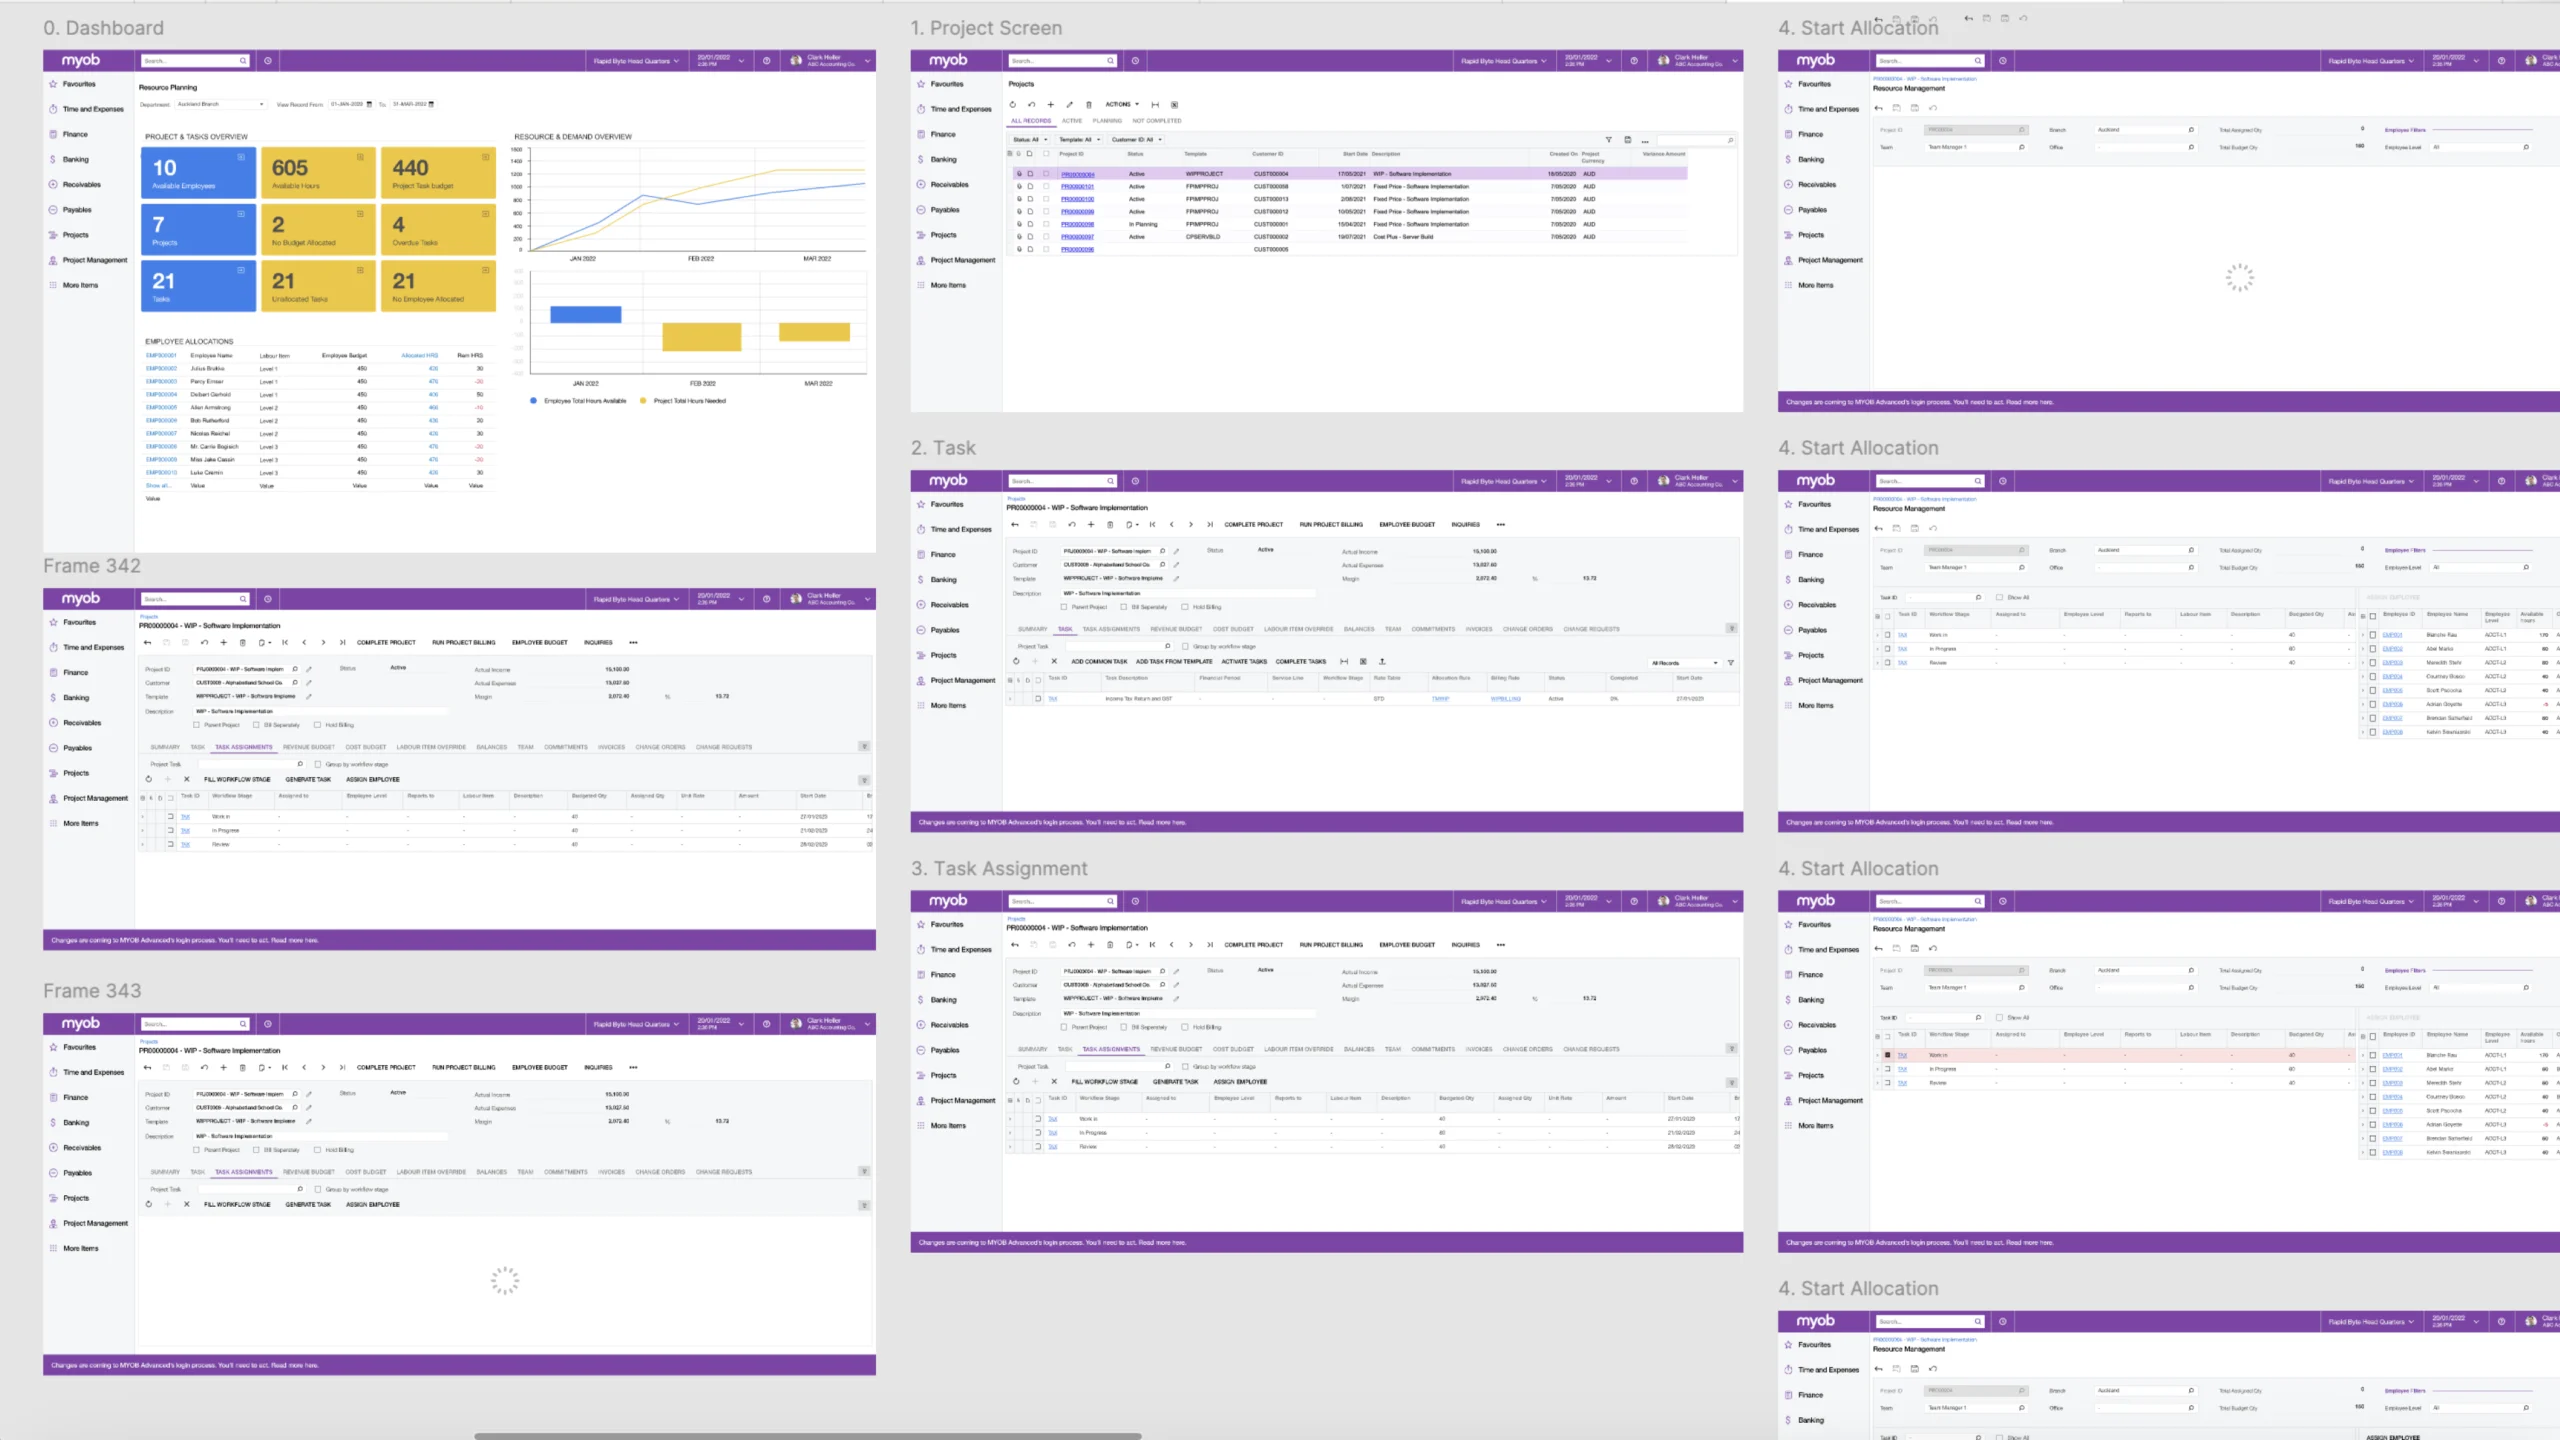Click the export-to-Excel icon in the Projects list toolbar
The width and height of the screenshot is (2560, 1440).
(1174, 104)
